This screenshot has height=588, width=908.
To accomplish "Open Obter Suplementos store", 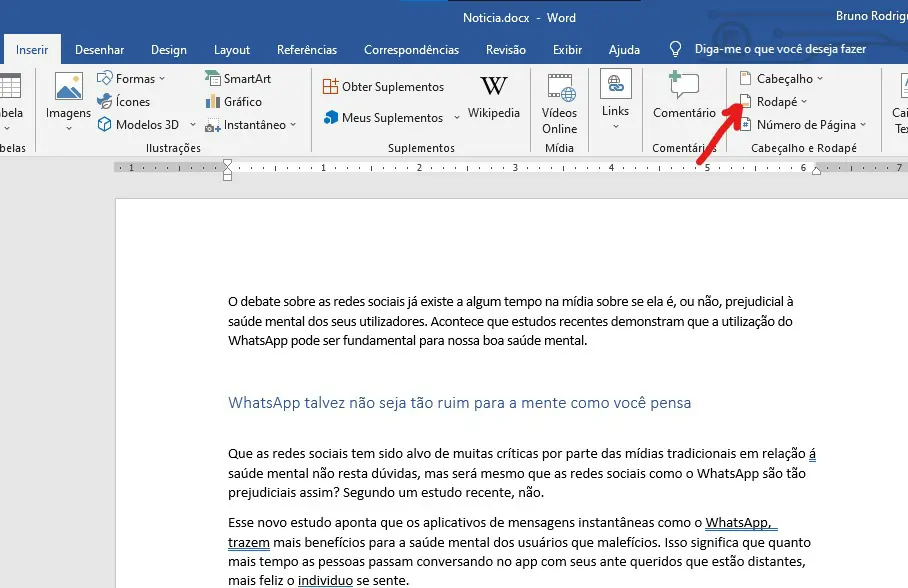I will [383, 87].
